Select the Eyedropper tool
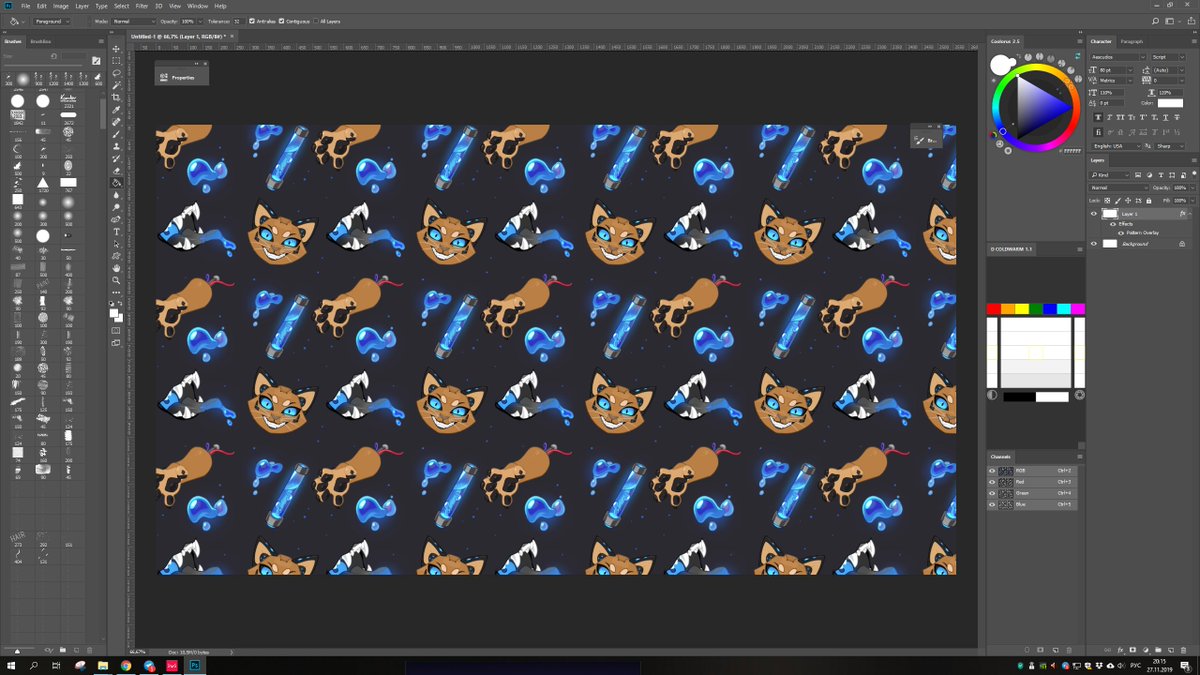 pyautogui.click(x=116, y=110)
